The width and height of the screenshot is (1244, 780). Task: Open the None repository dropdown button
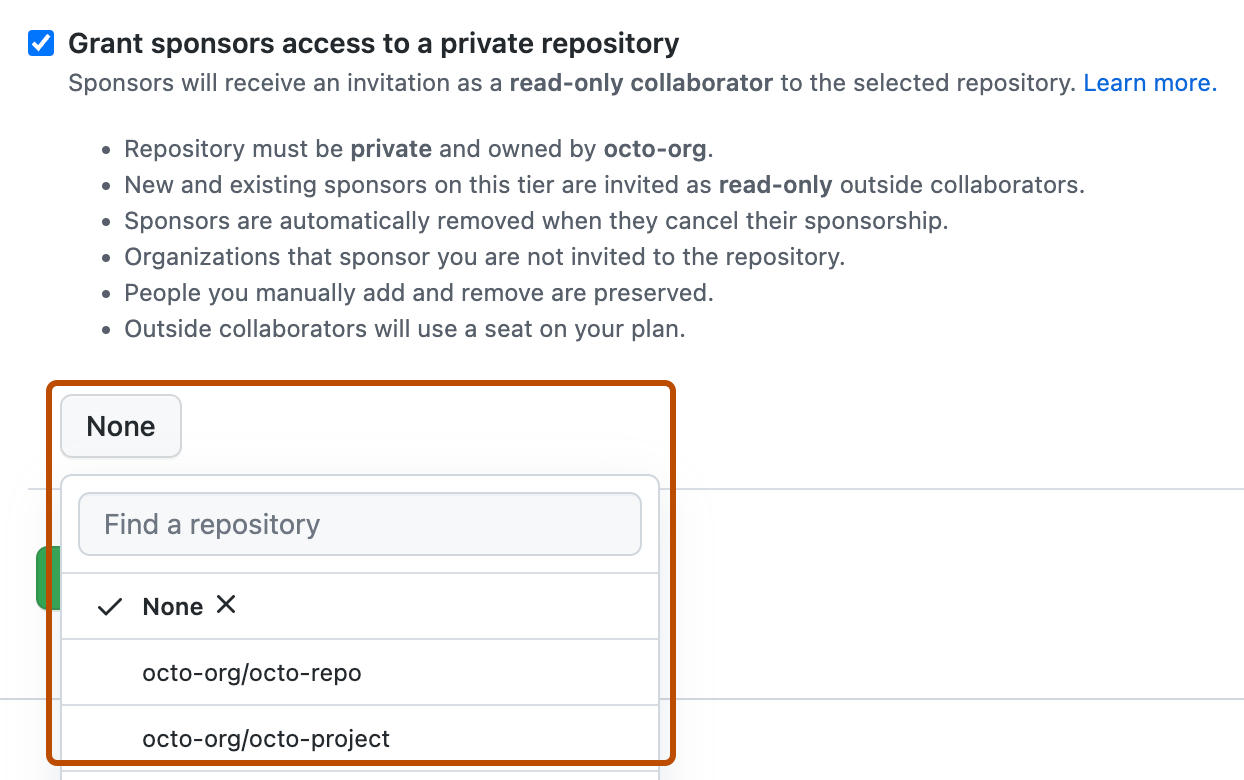[x=120, y=425]
